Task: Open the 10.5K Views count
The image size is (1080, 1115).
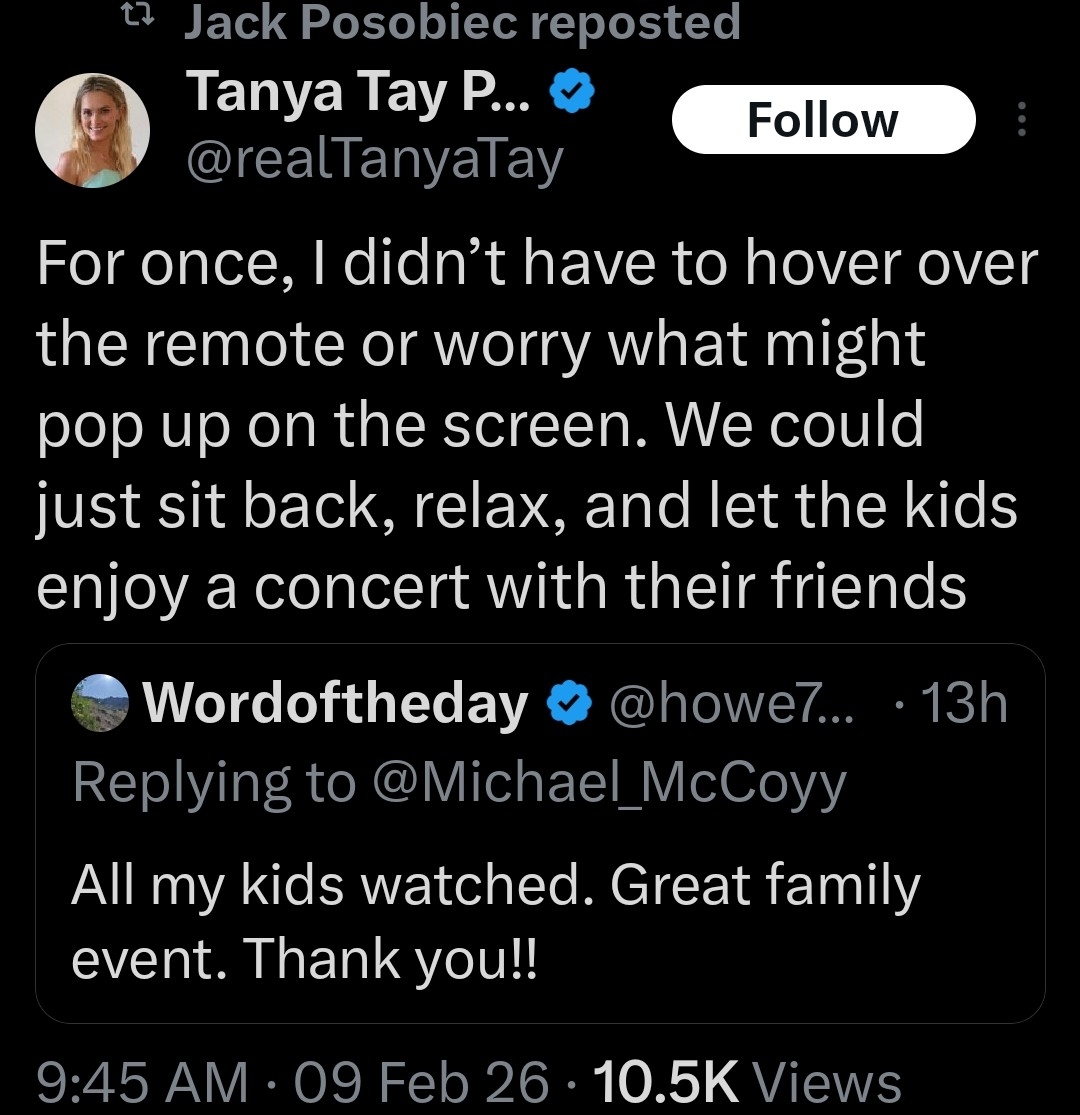Action: (x=747, y=1083)
